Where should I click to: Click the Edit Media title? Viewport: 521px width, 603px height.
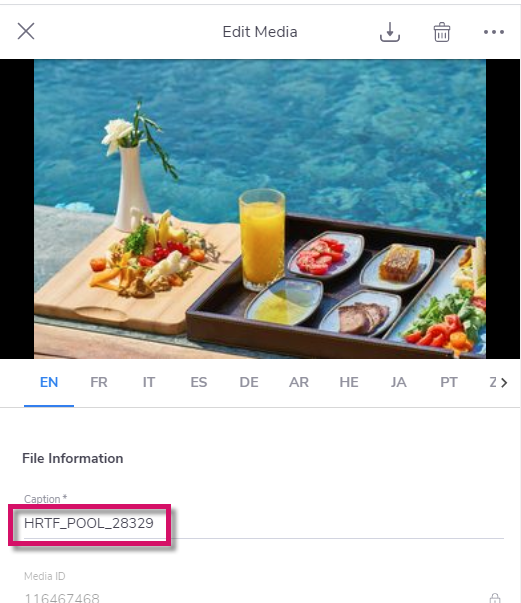click(x=260, y=32)
